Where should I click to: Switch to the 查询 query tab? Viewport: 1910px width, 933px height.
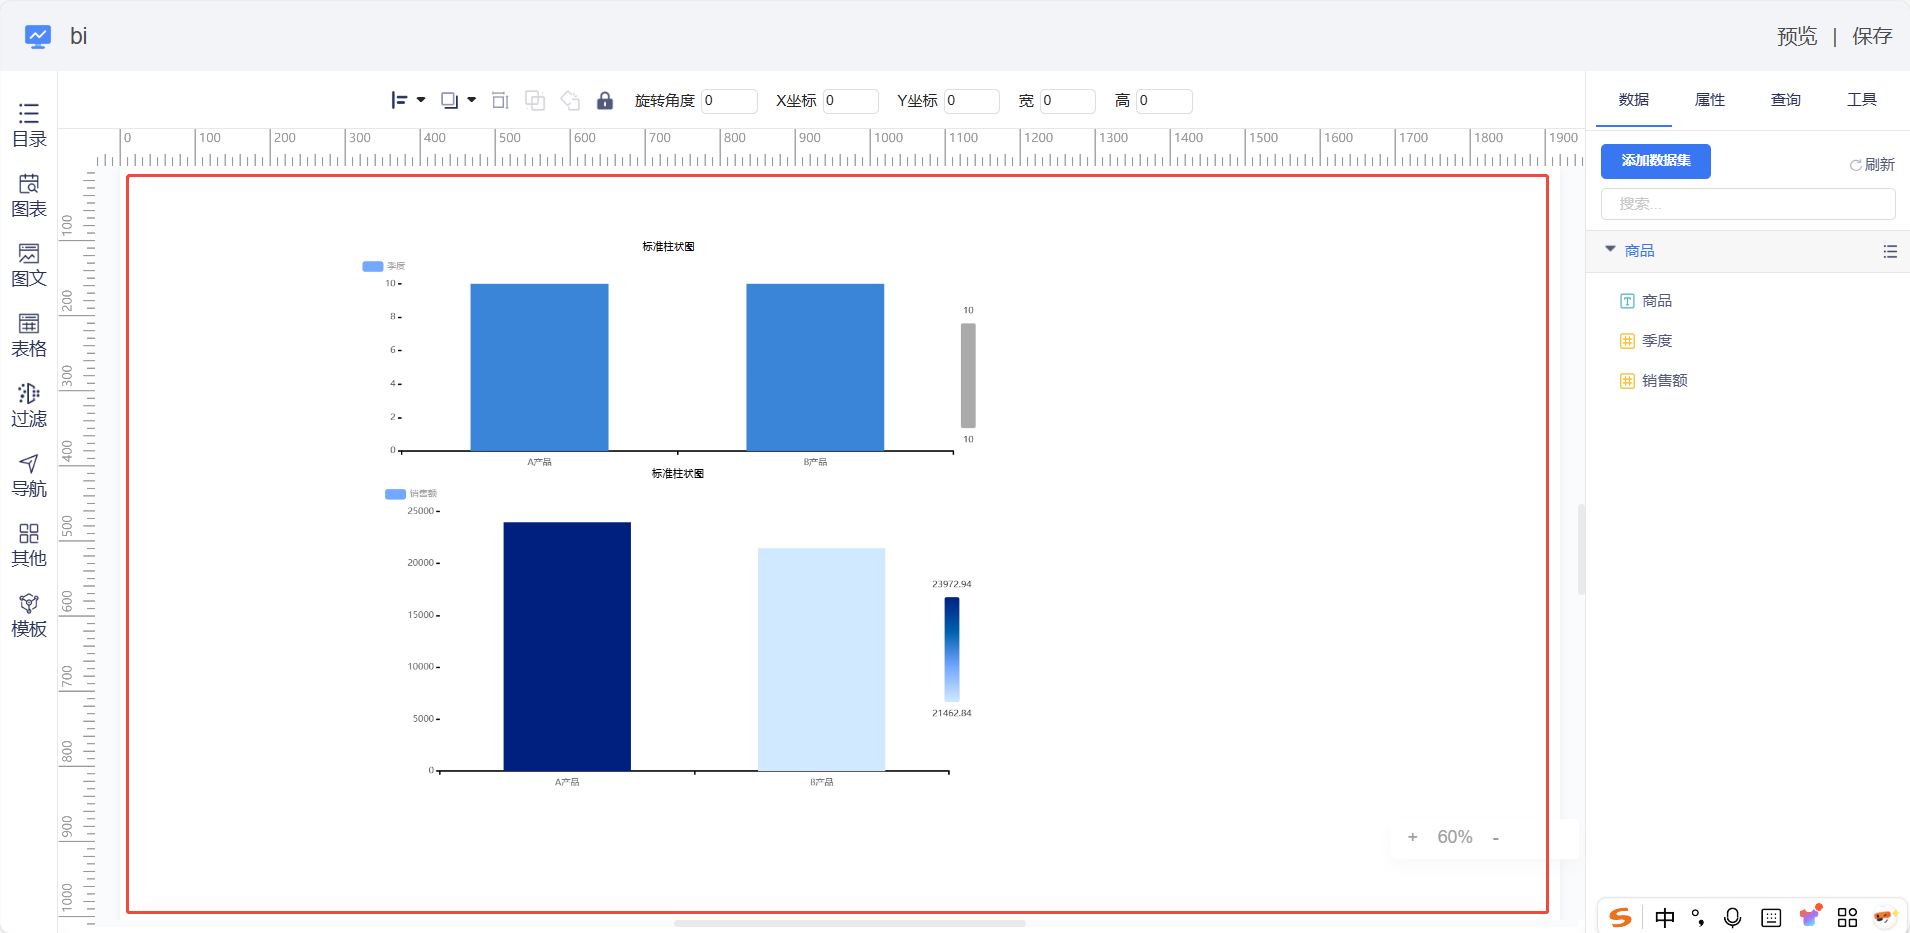click(1785, 100)
